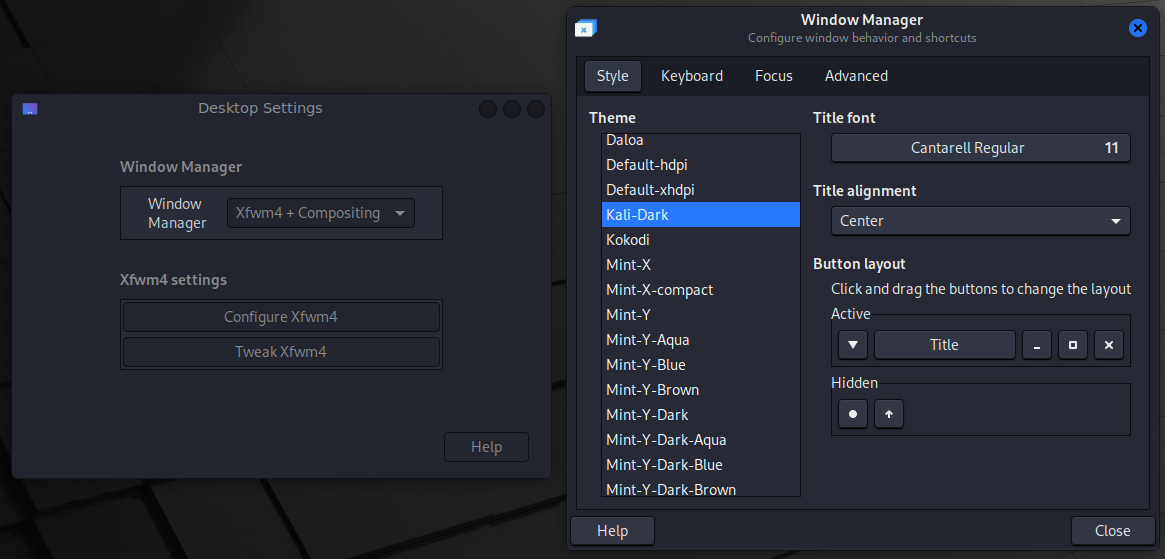Select the Kali-Dark theme
The image size is (1165, 559).
[701, 215]
